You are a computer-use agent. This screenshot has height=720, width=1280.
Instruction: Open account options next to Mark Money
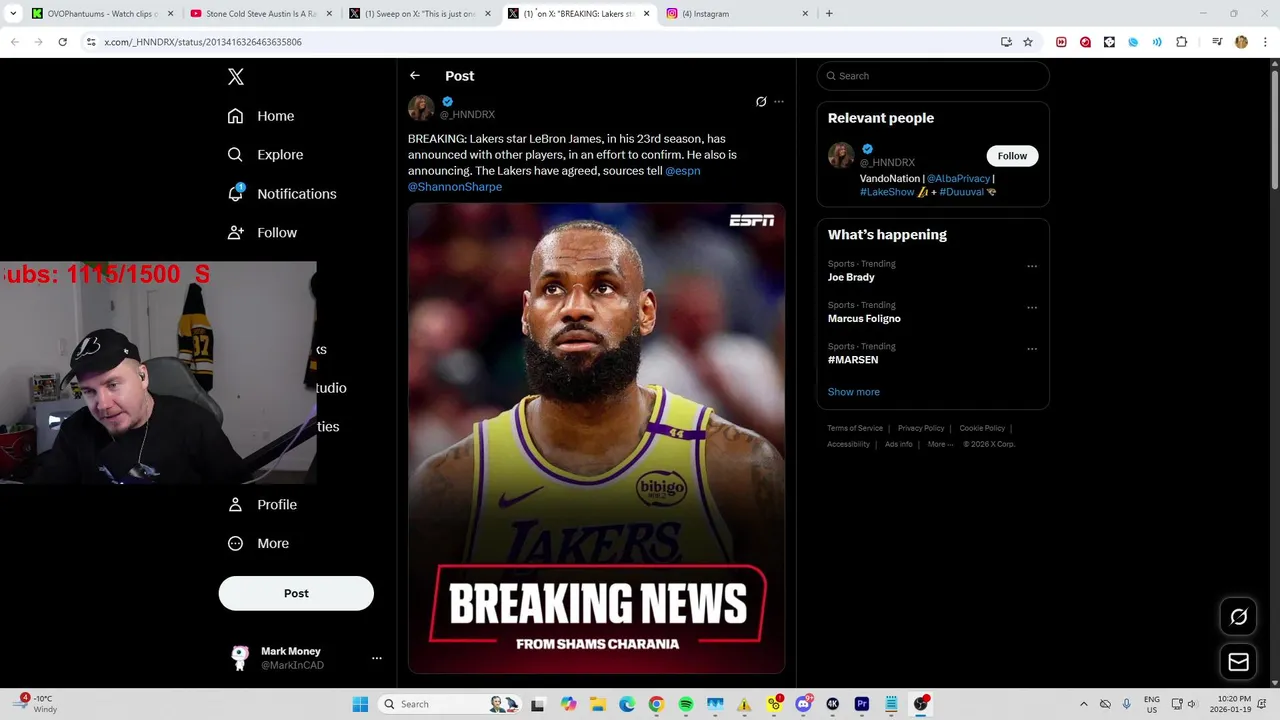pos(377,658)
